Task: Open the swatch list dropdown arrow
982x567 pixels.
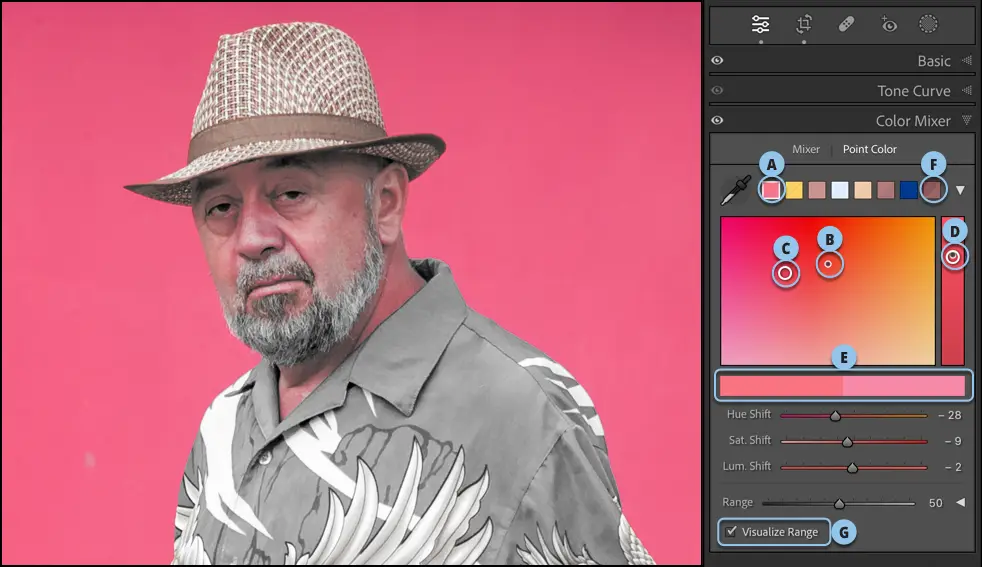Action: [960, 190]
